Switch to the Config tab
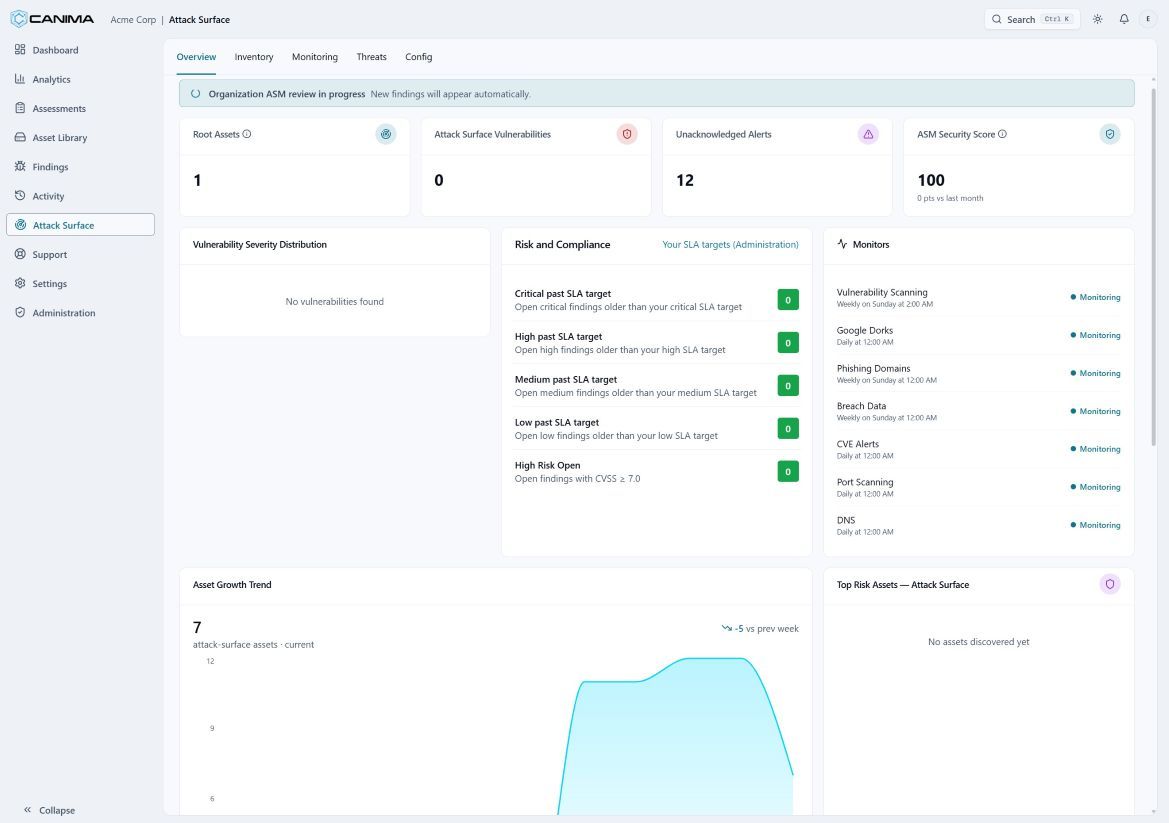 418,57
